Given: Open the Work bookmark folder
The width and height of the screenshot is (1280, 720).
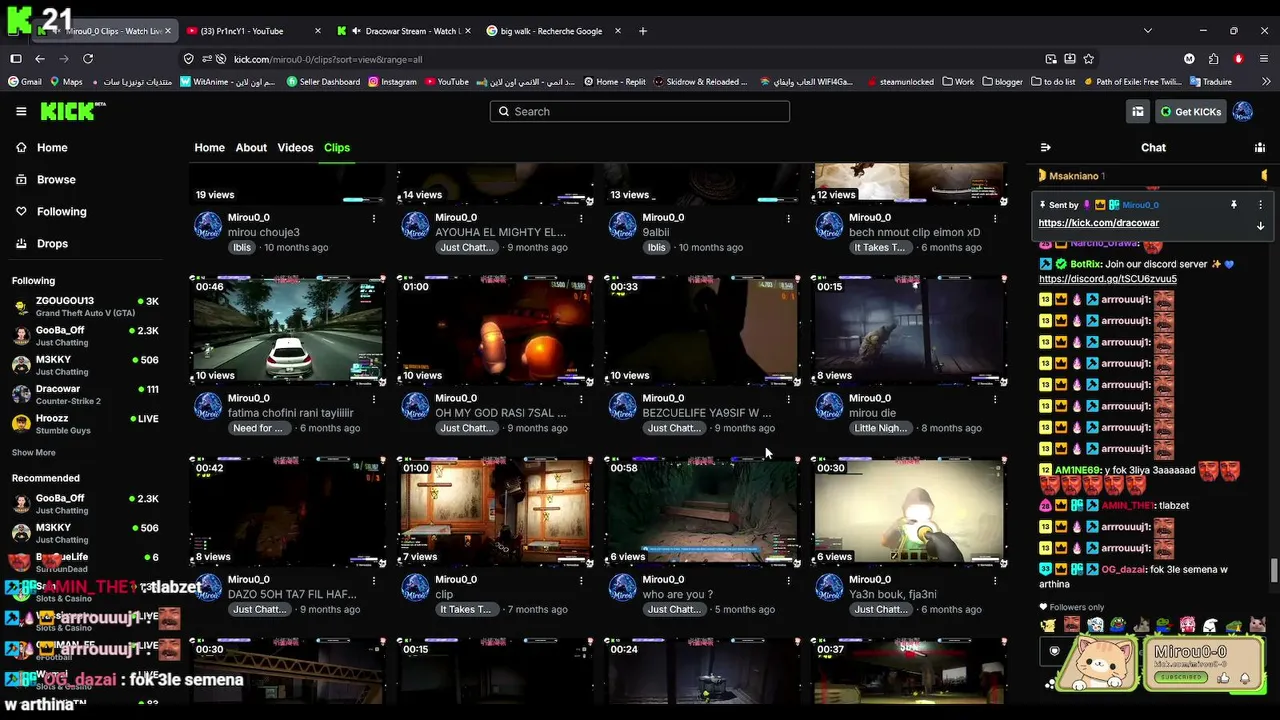Looking at the screenshot, I should [958, 82].
